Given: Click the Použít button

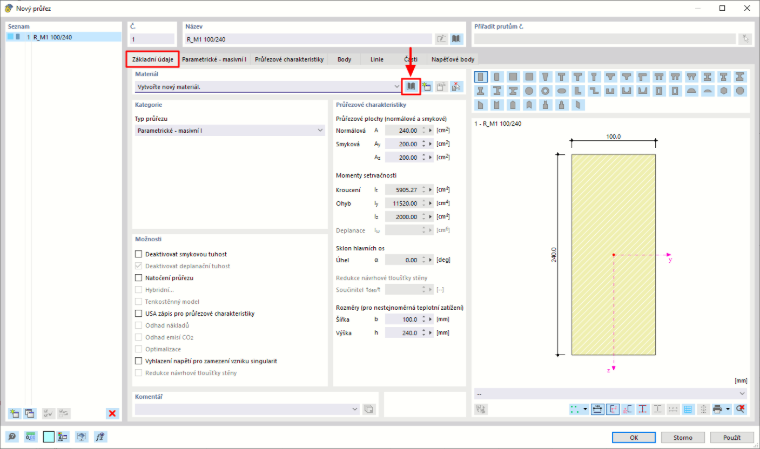Looking at the screenshot, I should point(732,437).
